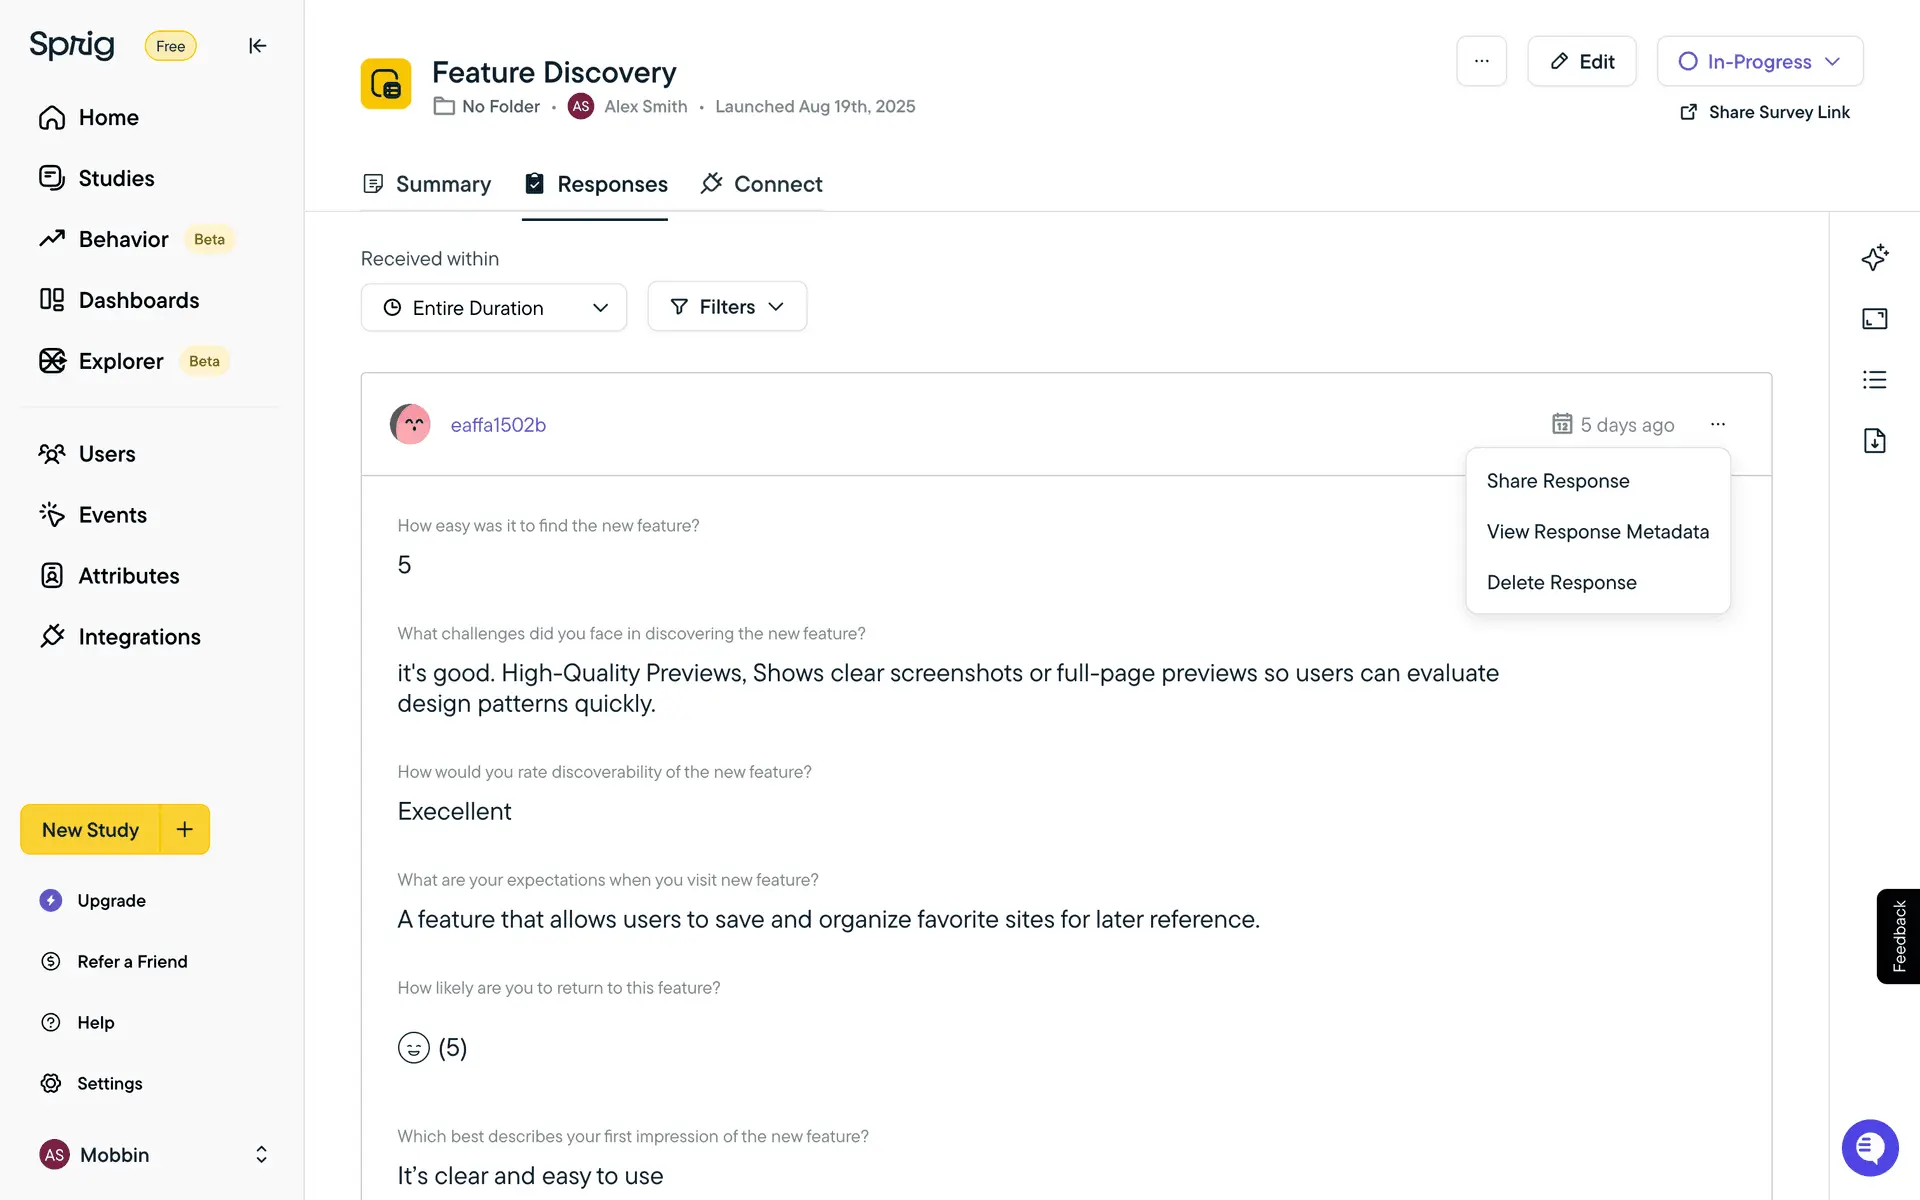Click the AI sparkle icon in right panel
This screenshot has width=1920, height=1200.
[x=1874, y=258]
